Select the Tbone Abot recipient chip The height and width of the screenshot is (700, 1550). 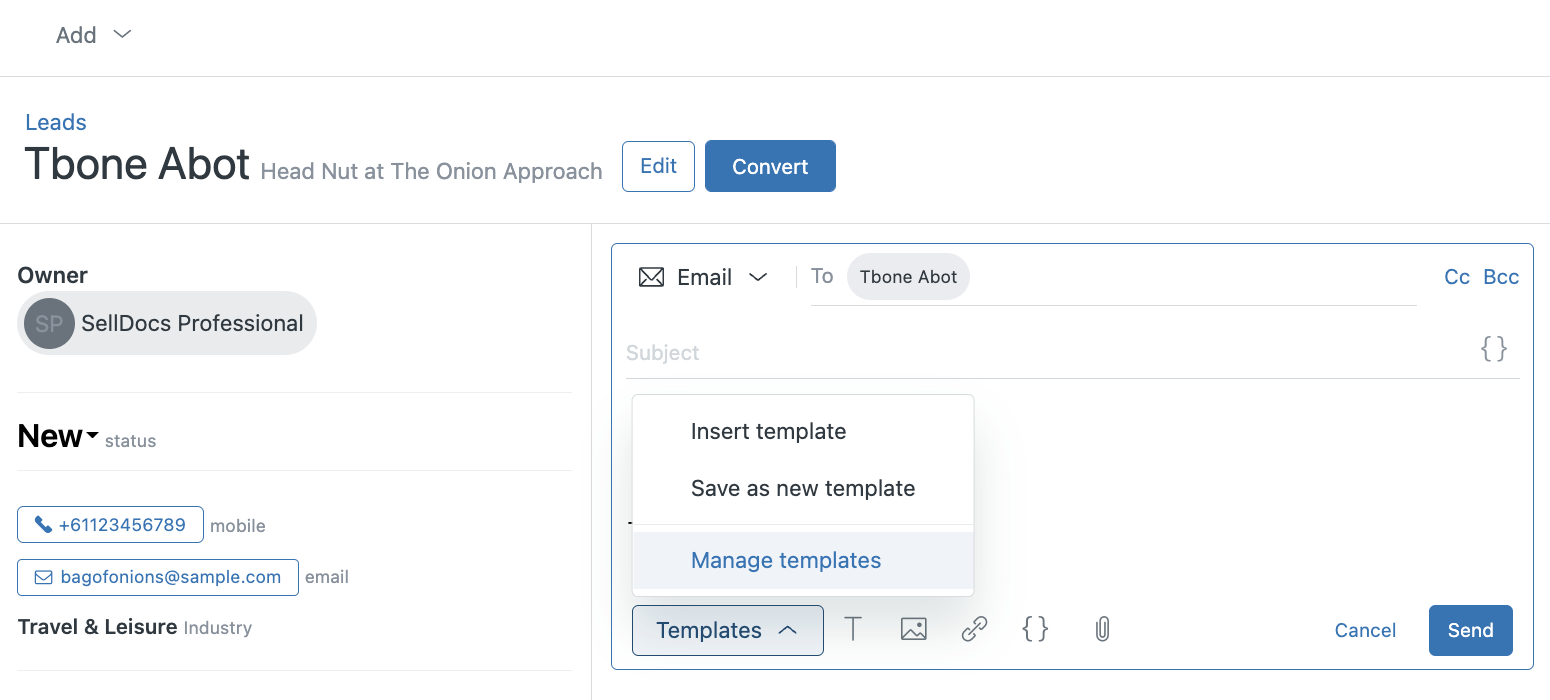click(x=908, y=277)
